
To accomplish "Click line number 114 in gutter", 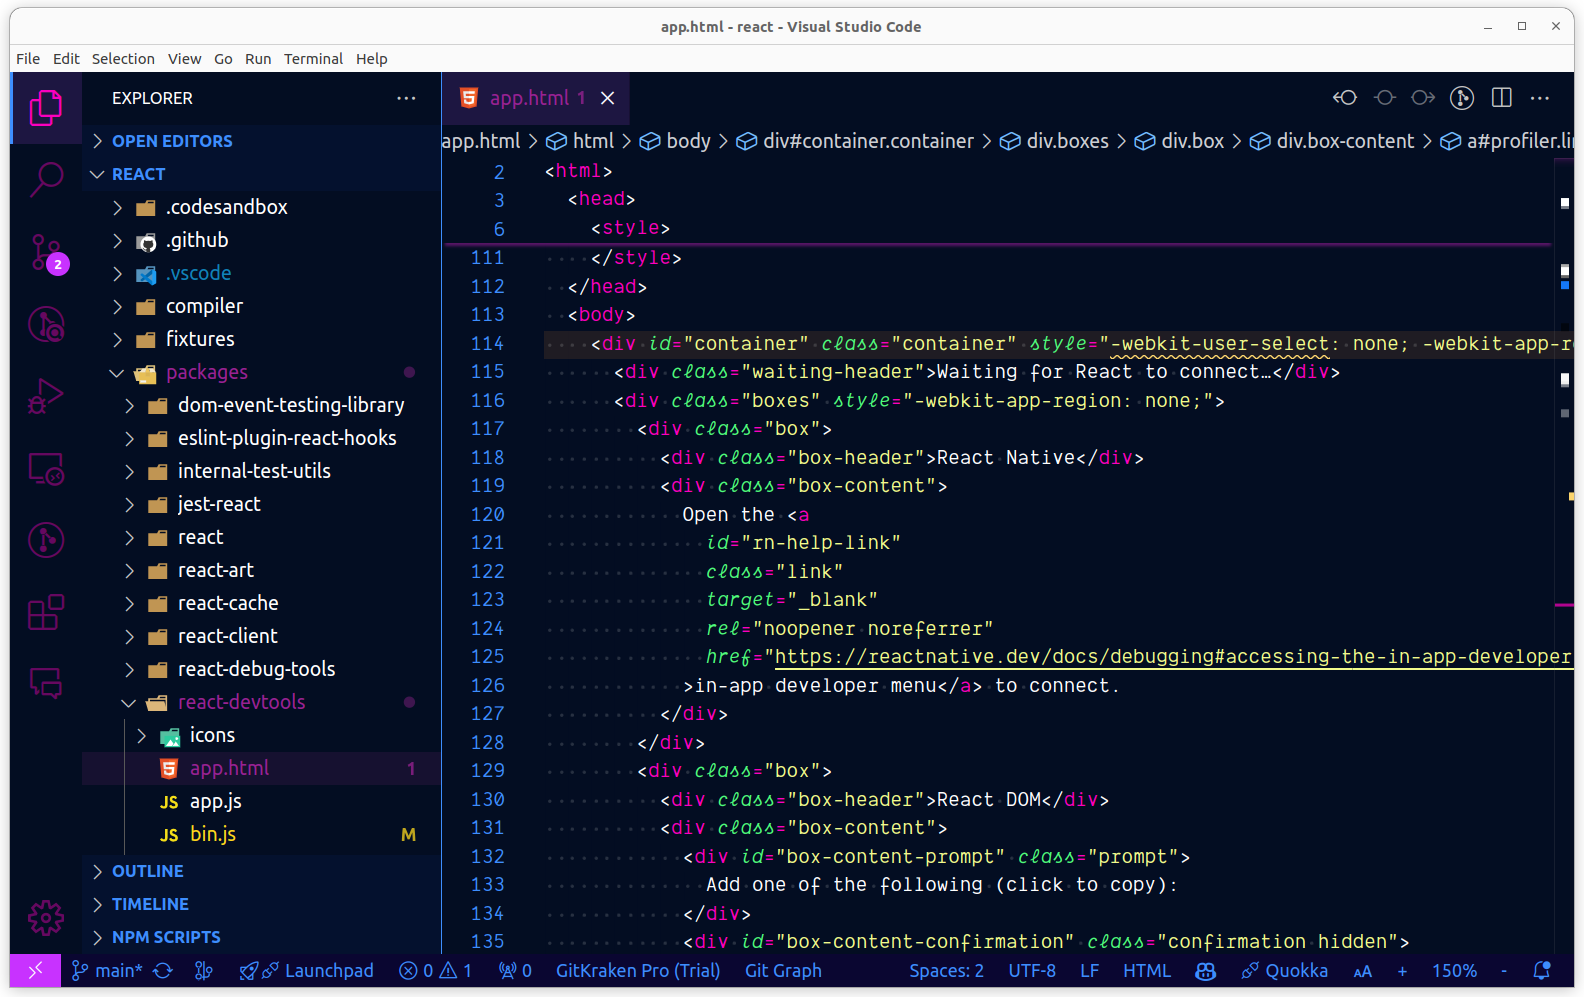I will [487, 343].
